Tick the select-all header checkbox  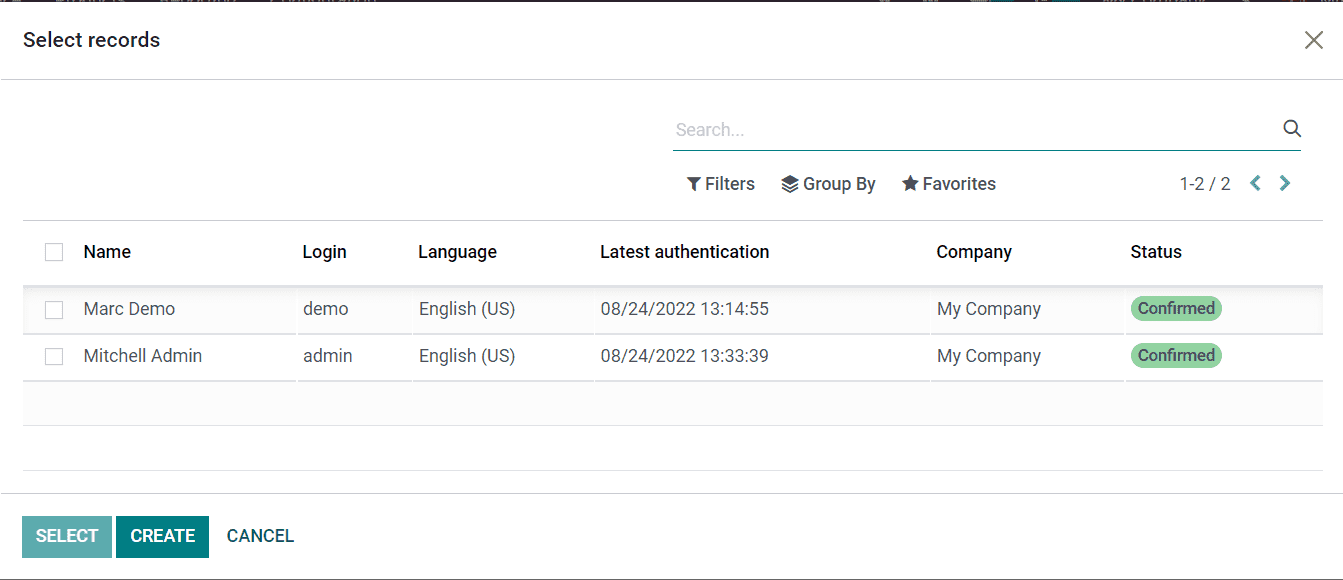point(54,252)
